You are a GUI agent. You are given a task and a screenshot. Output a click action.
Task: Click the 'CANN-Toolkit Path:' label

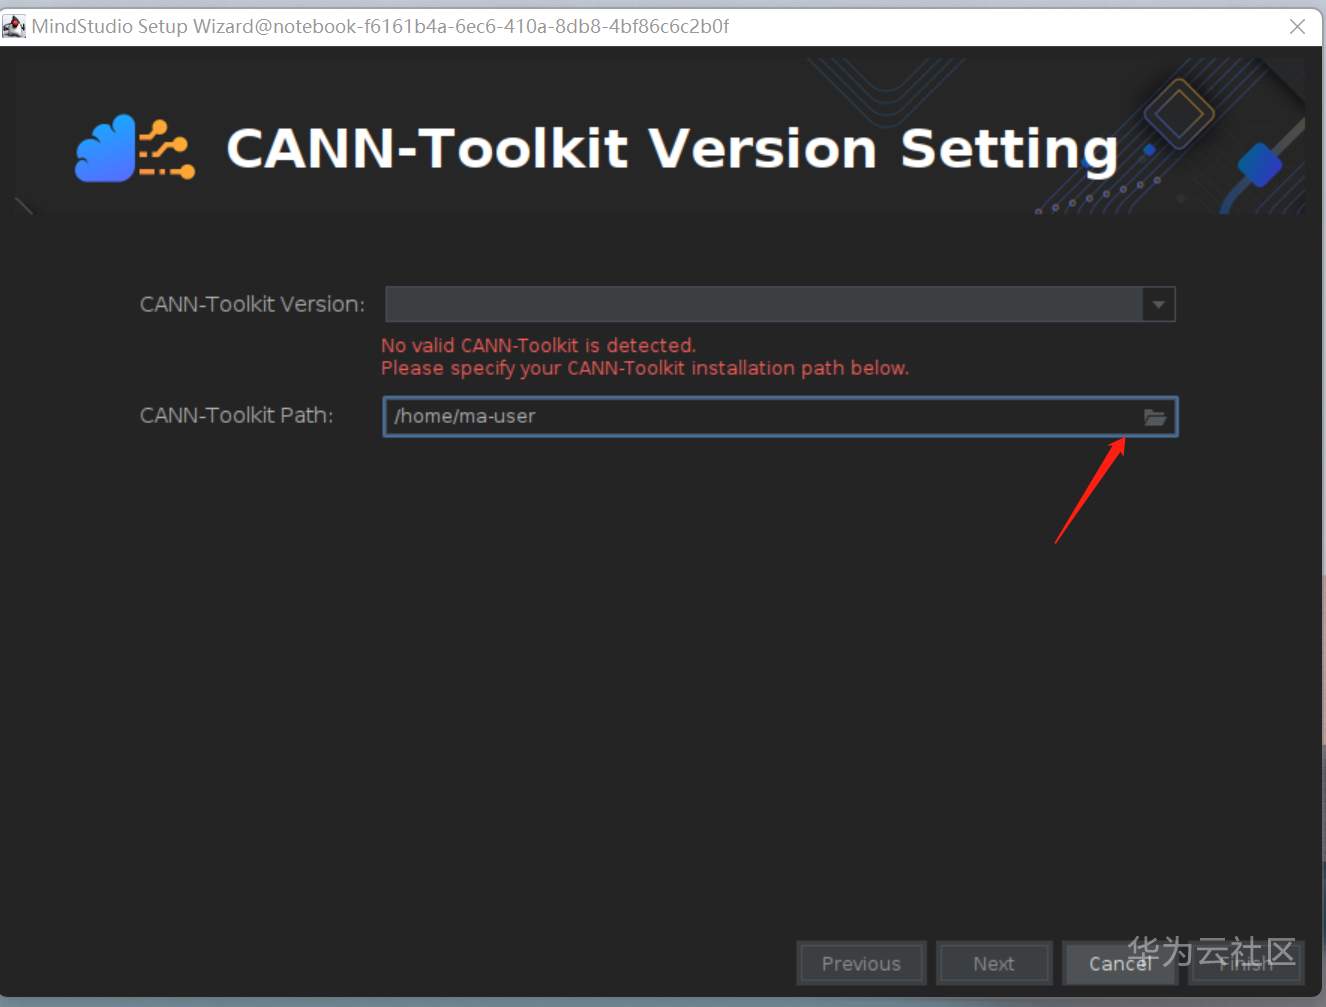[x=236, y=415]
